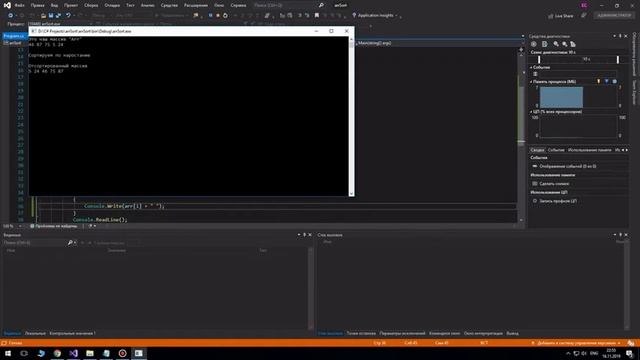
Task: Open the Debug (Отладка) menu
Action: click(112, 5)
